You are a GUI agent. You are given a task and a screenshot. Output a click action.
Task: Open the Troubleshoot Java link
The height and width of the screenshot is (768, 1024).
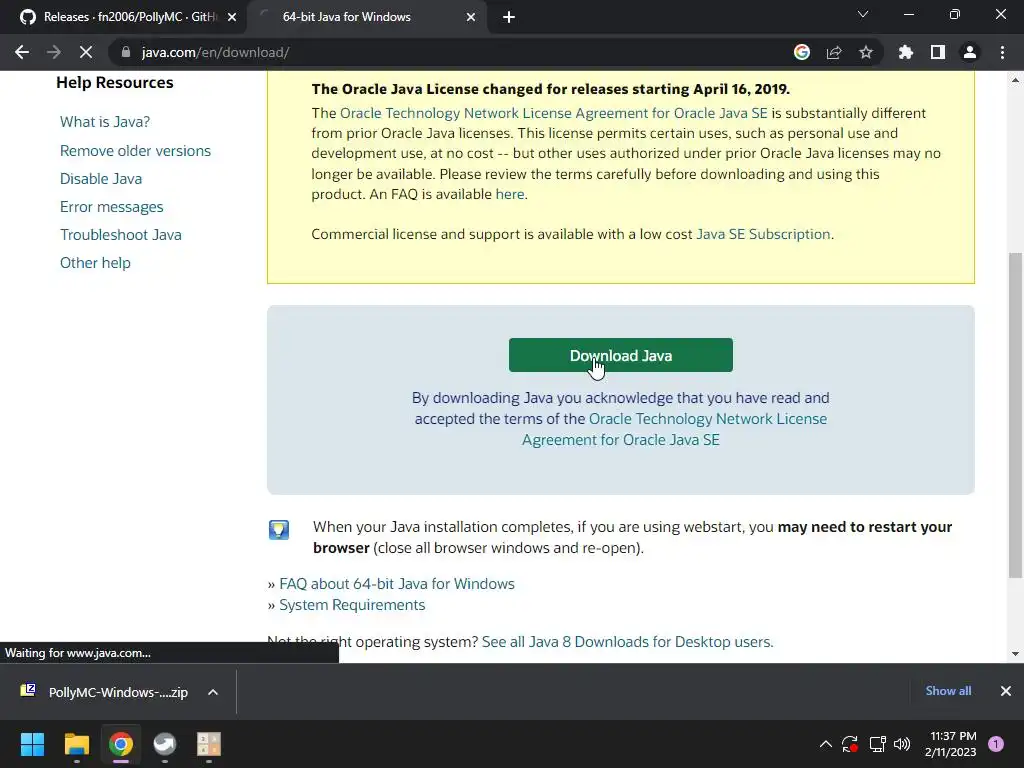pyautogui.click(x=121, y=234)
